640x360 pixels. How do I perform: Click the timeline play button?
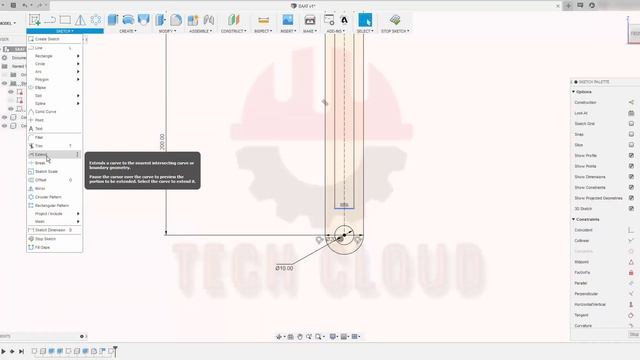pos(4,351)
